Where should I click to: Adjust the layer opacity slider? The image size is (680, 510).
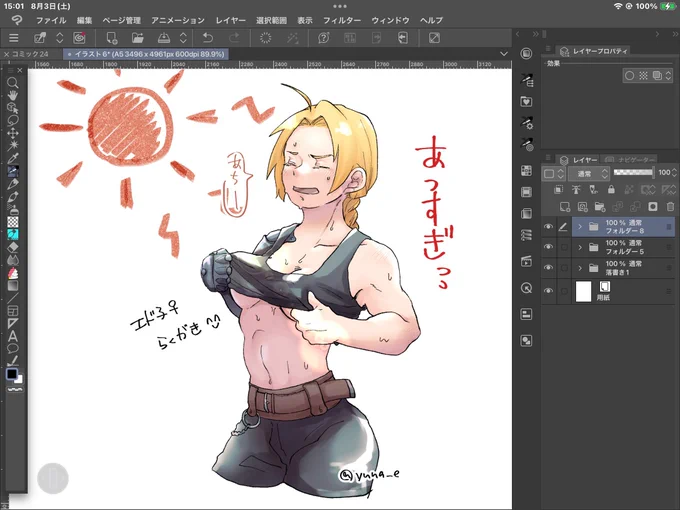(633, 172)
